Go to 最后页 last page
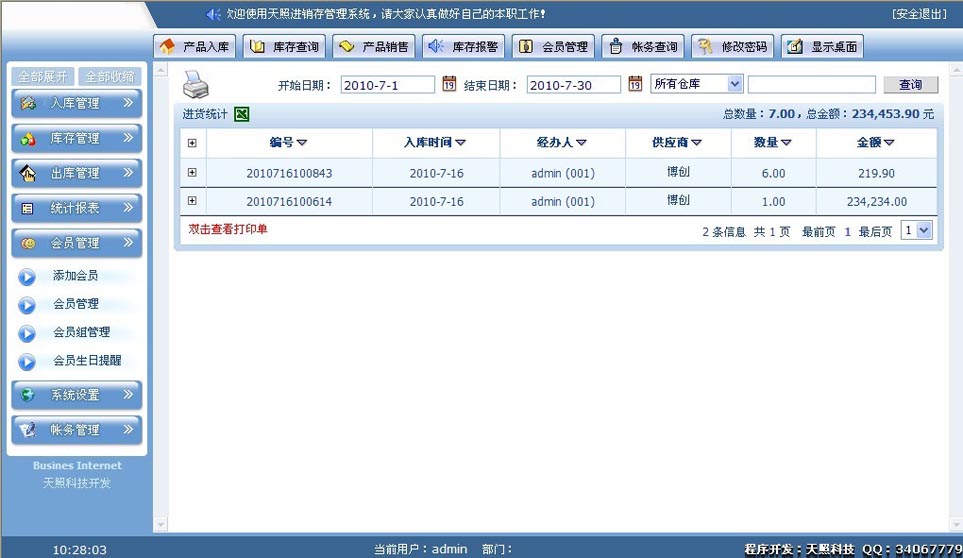 click(875, 231)
